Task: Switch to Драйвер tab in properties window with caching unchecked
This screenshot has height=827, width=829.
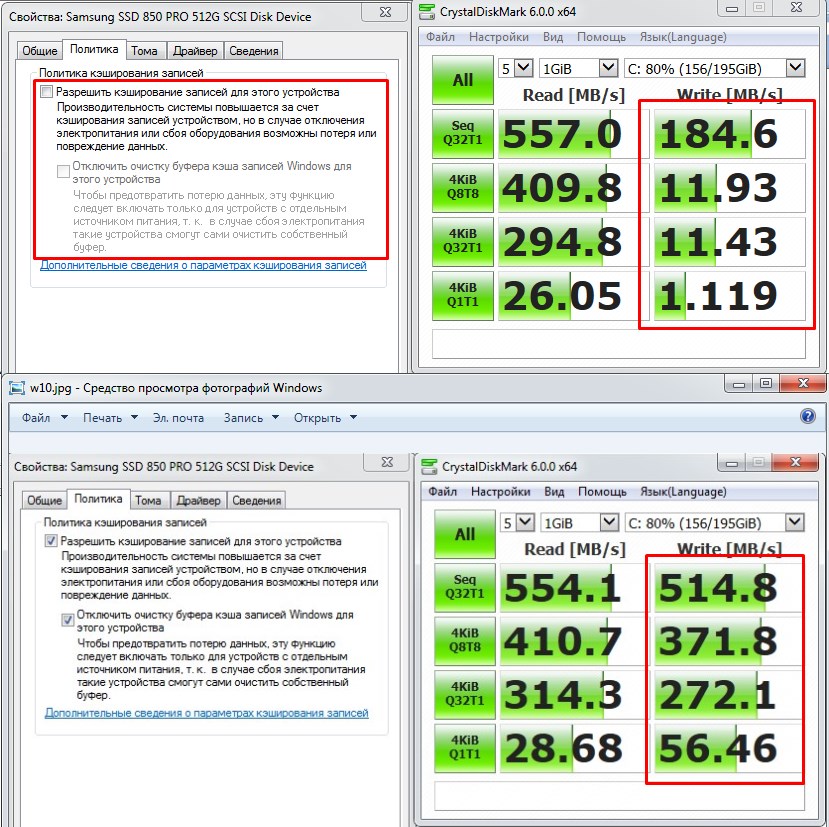Action: [x=195, y=51]
